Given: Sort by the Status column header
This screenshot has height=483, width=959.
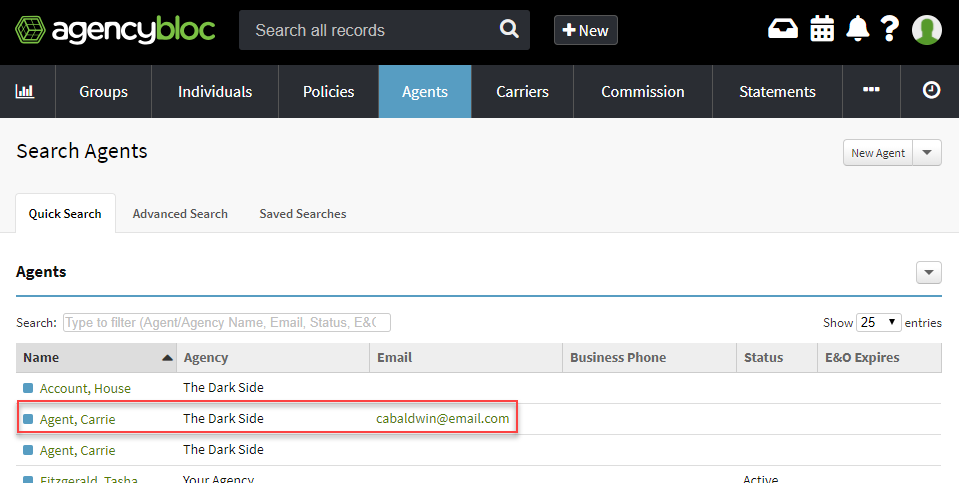Looking at the screenshot, I should point(777,358).
